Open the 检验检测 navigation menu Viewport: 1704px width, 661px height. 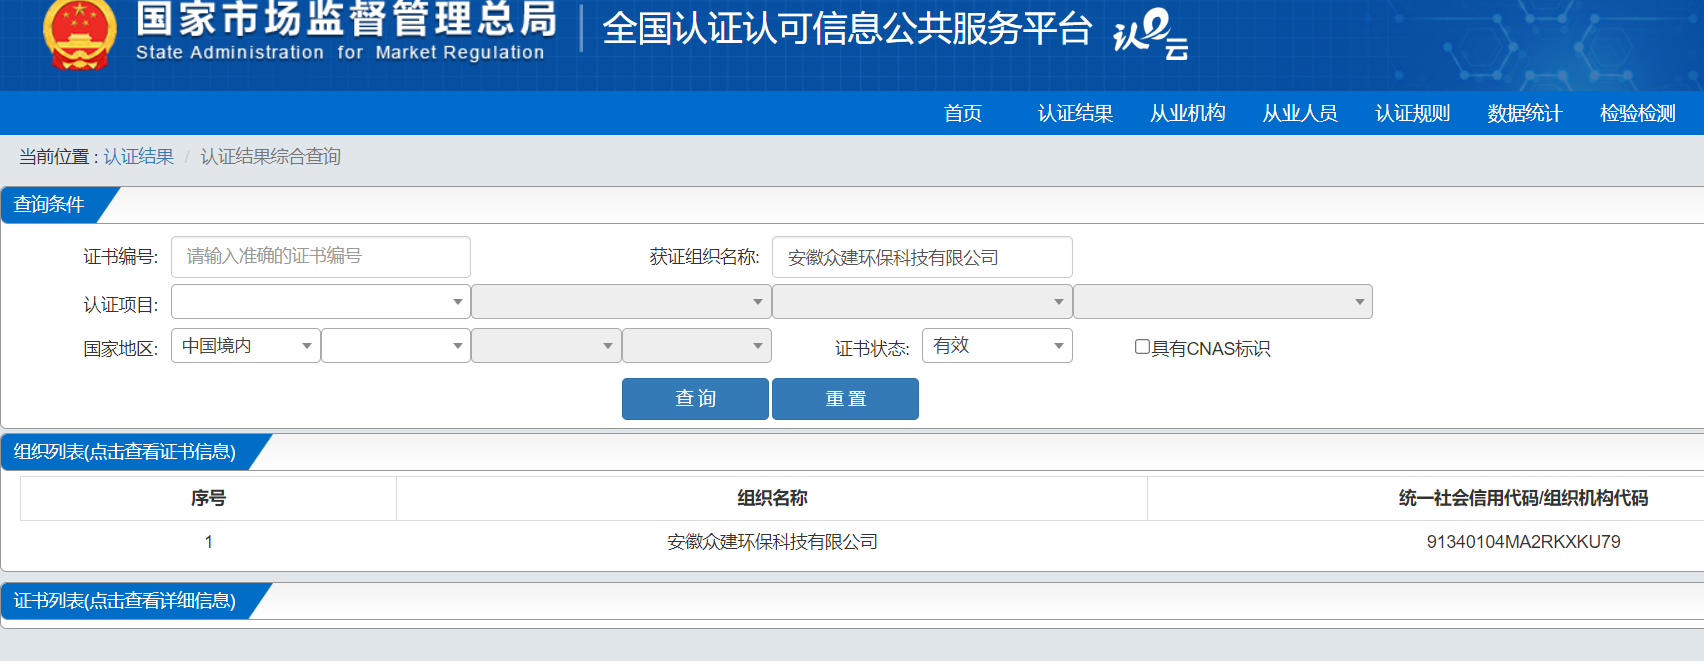(1637, 113)
